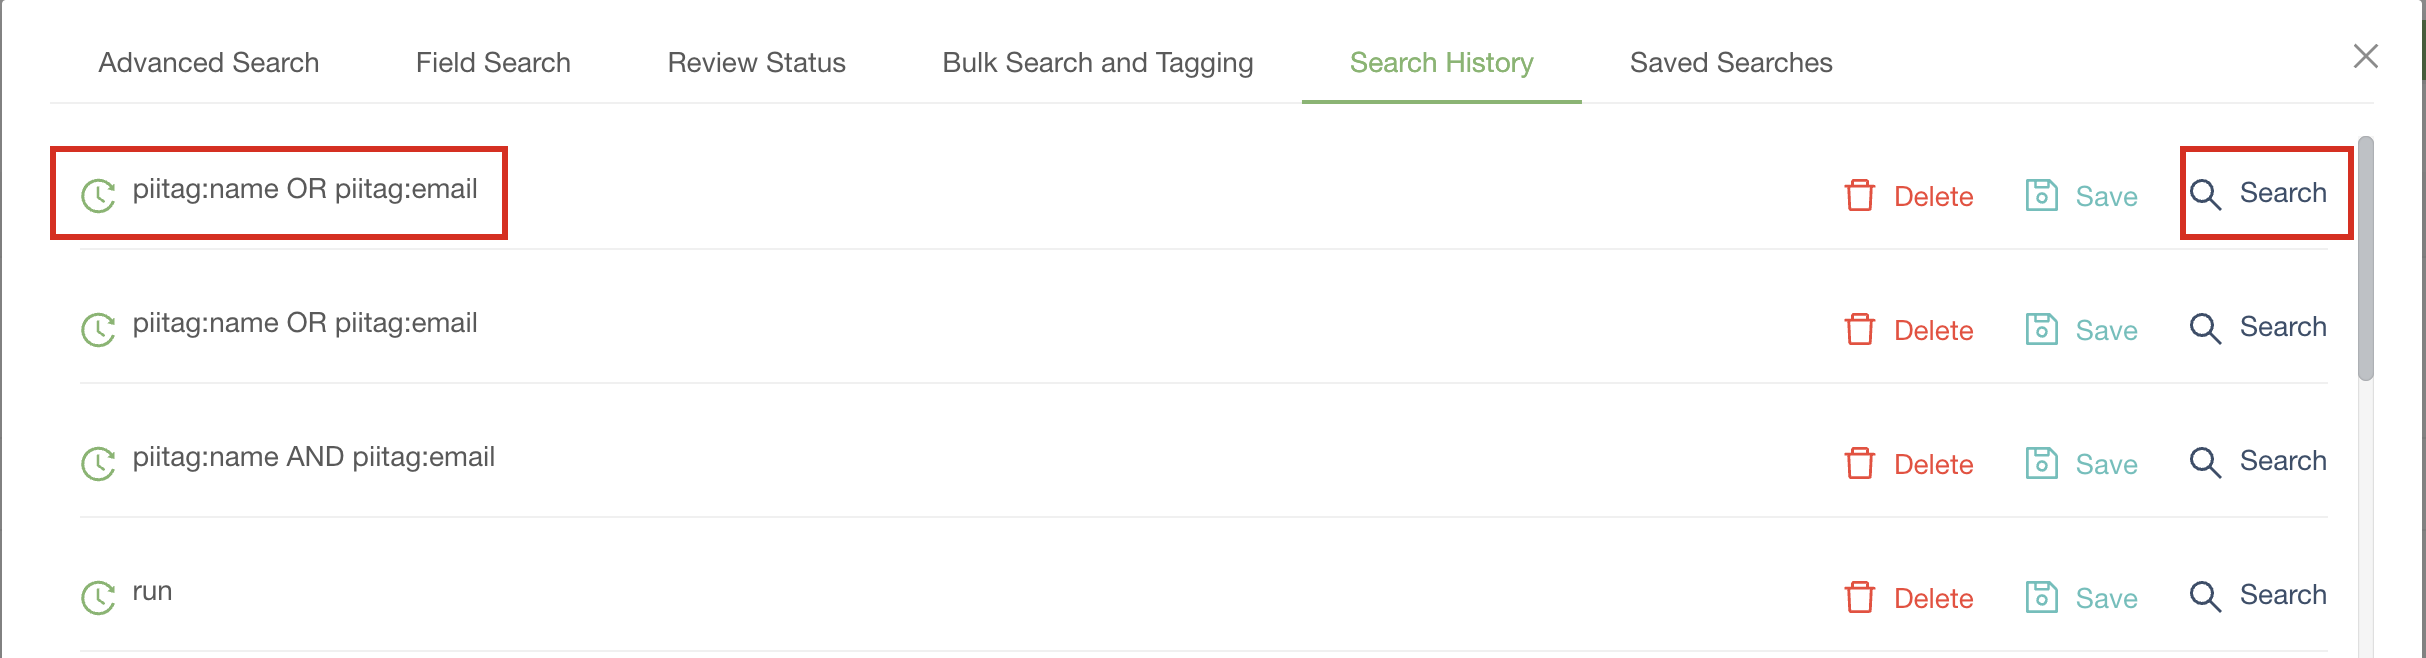
Task: Click the magnifier icon on the AND query row
Action: point(2205,461)
